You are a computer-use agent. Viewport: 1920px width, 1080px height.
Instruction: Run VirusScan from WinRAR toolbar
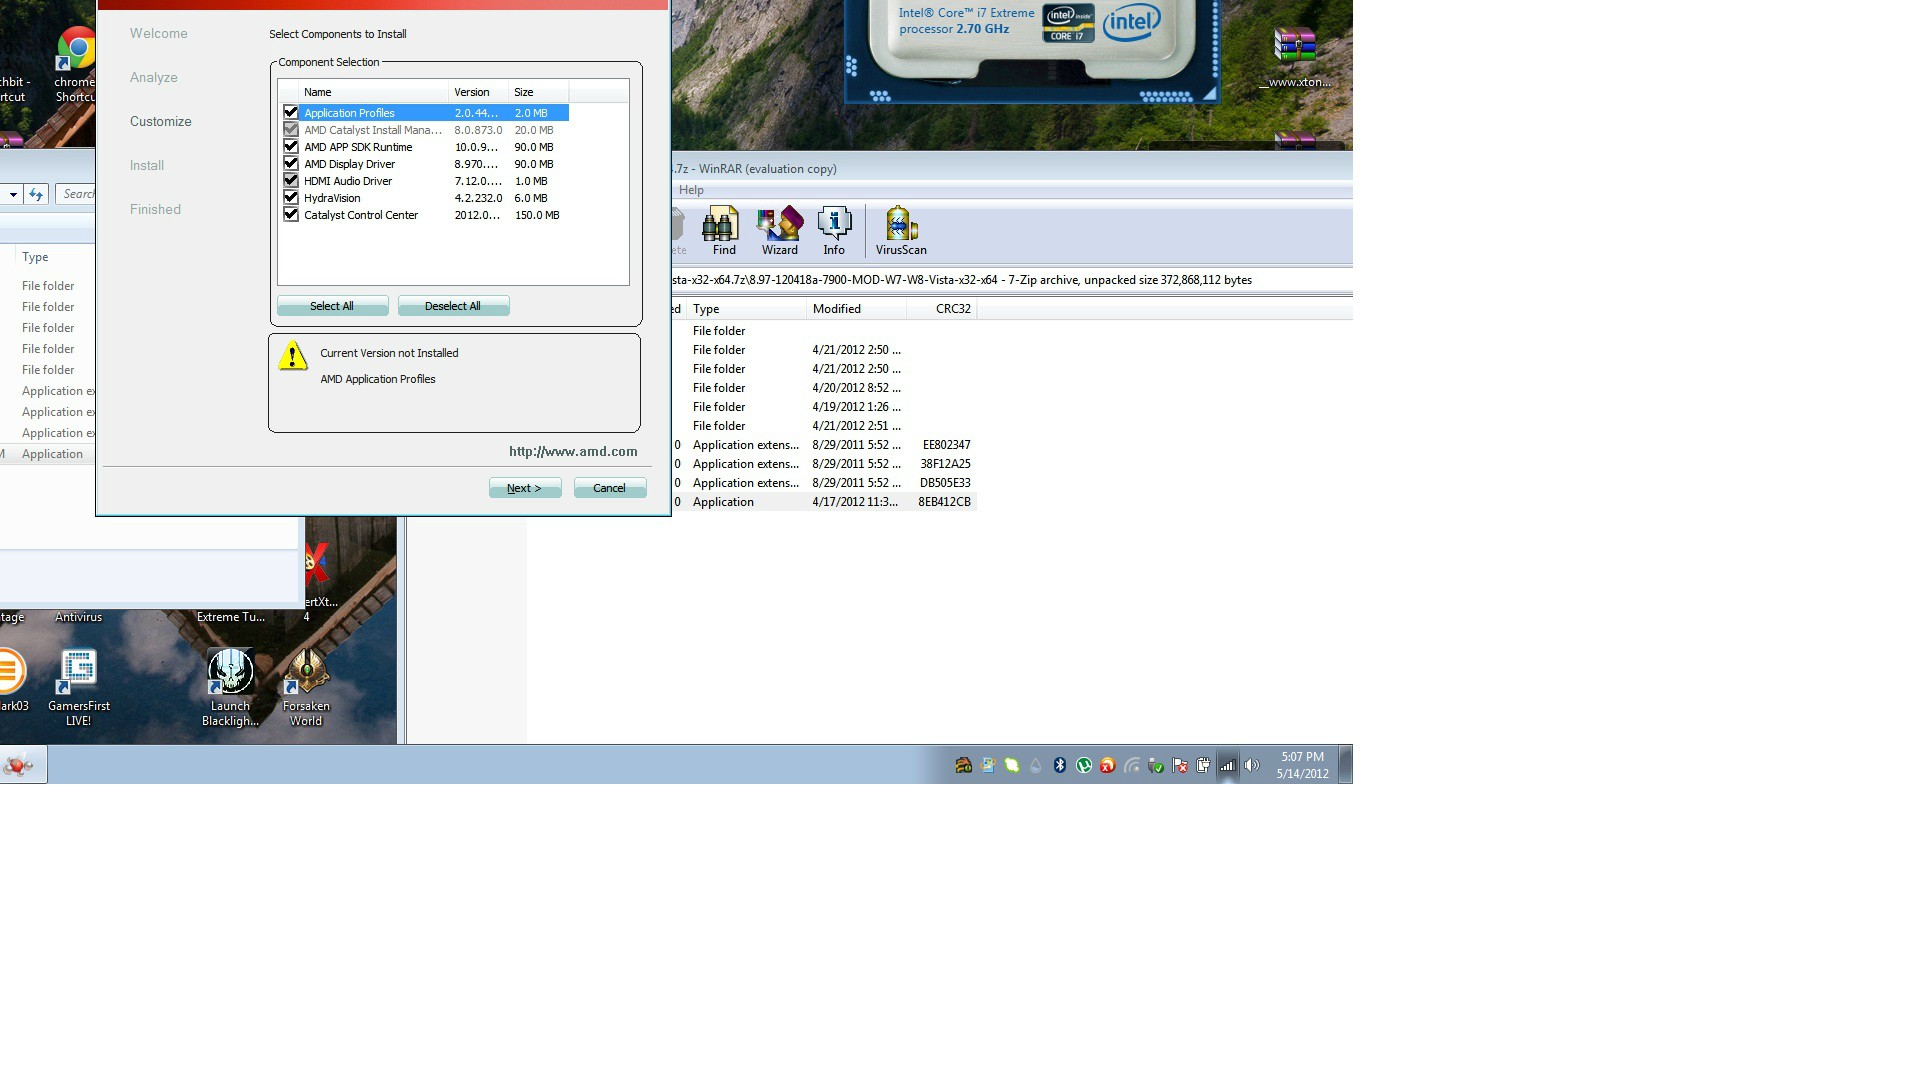[901, 230]
